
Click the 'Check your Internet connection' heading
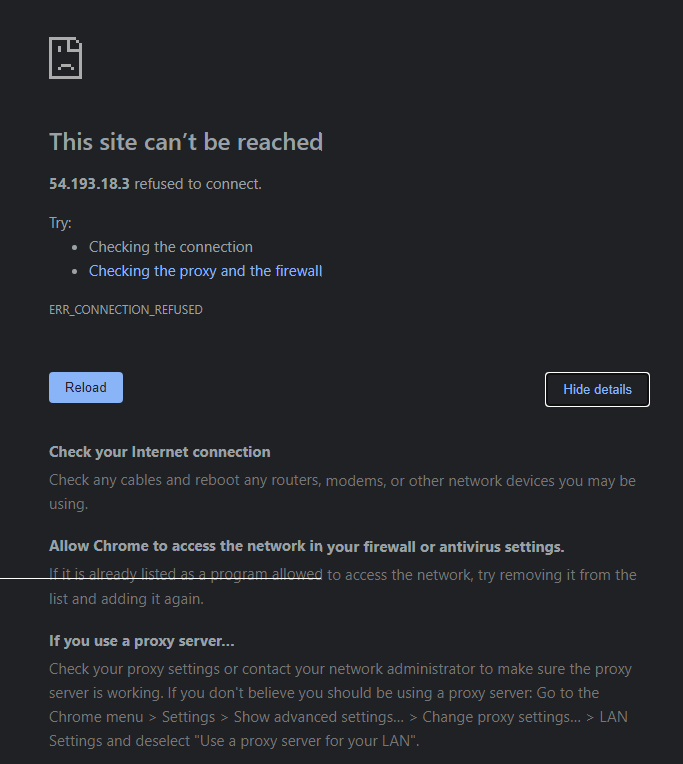[159, 452]
